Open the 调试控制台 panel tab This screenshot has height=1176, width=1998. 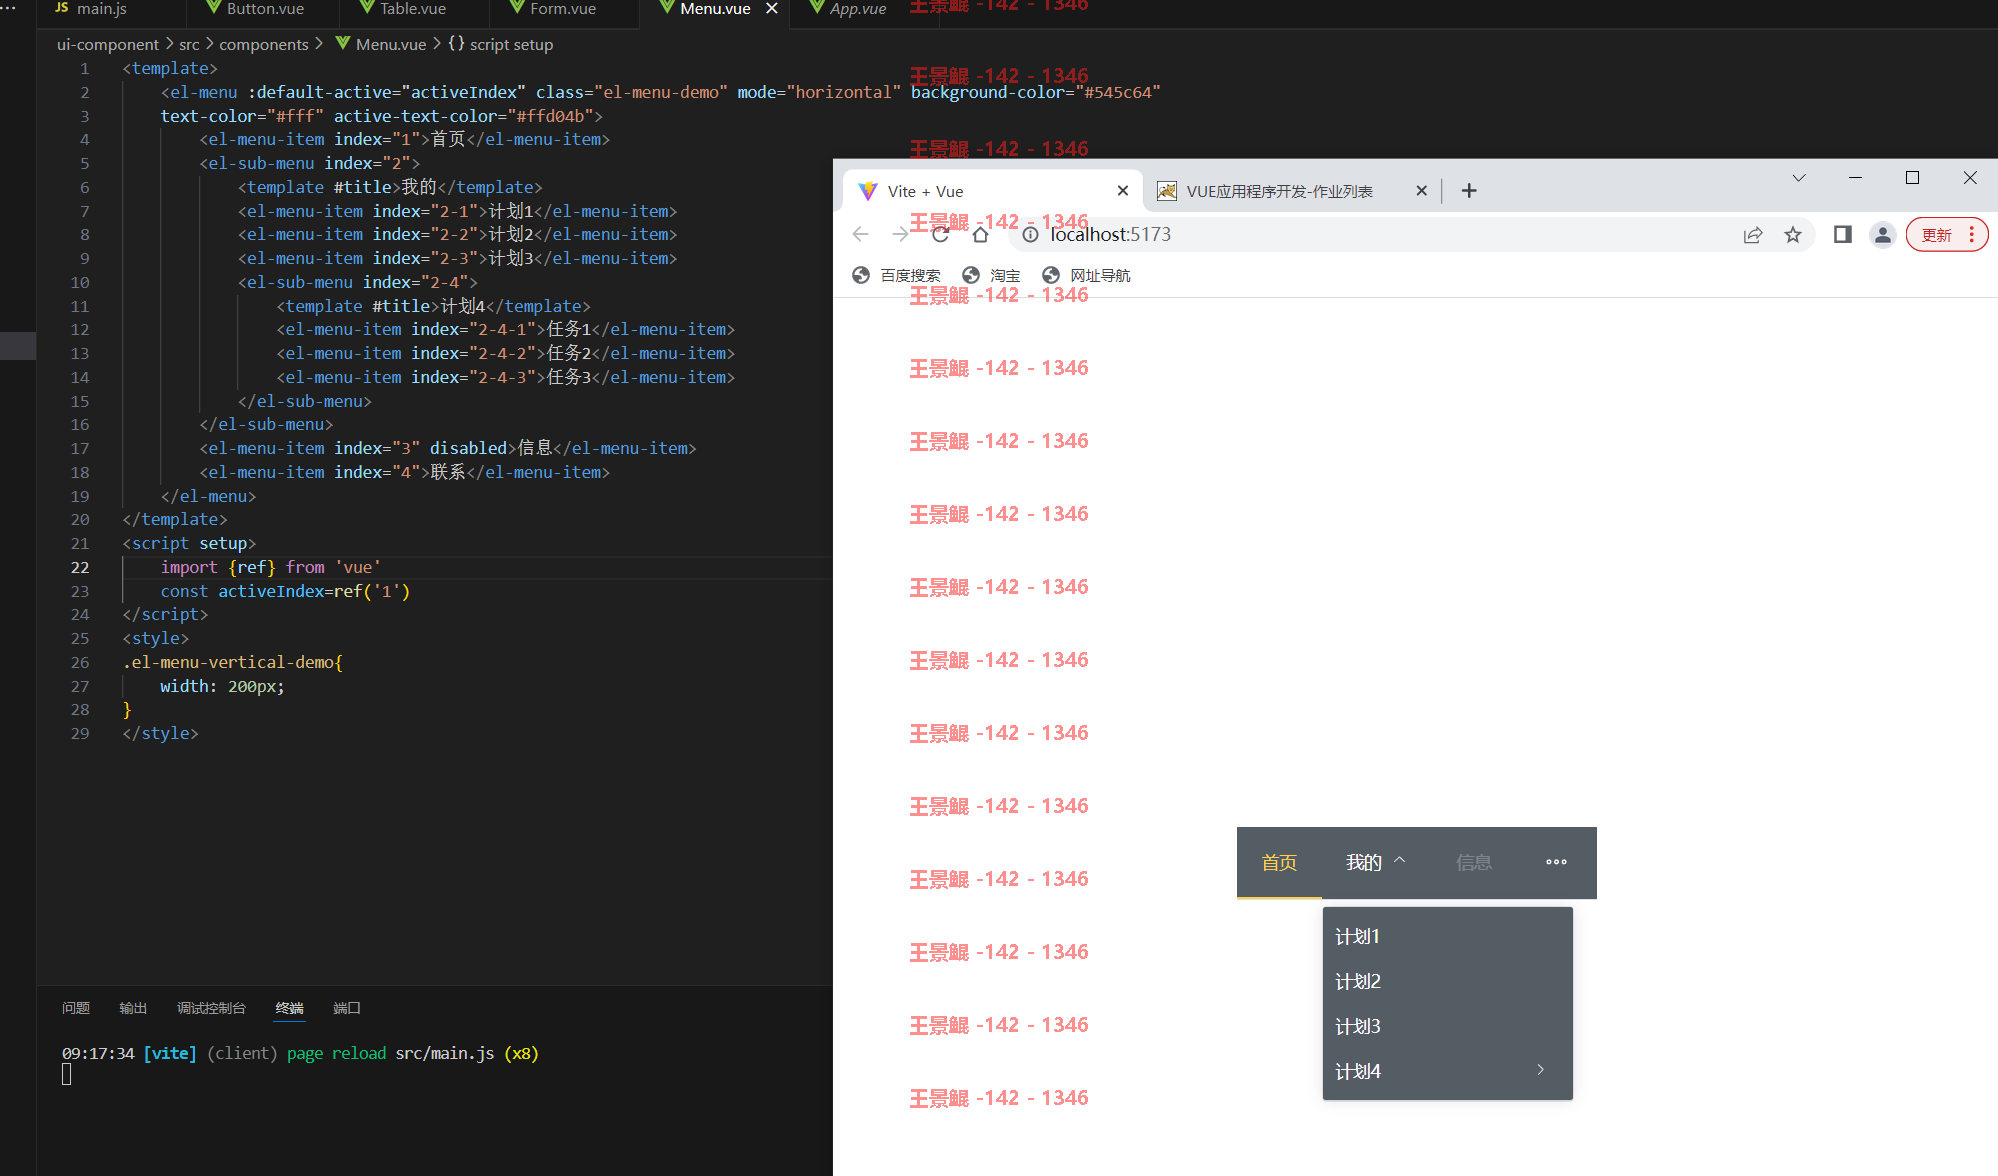[x=211, y=1008]
